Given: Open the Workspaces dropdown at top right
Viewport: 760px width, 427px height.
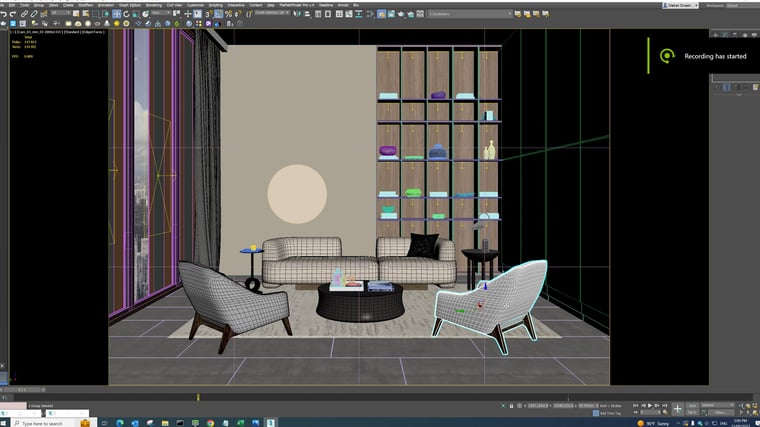Looking at the screenshot, I should [742, 5].
